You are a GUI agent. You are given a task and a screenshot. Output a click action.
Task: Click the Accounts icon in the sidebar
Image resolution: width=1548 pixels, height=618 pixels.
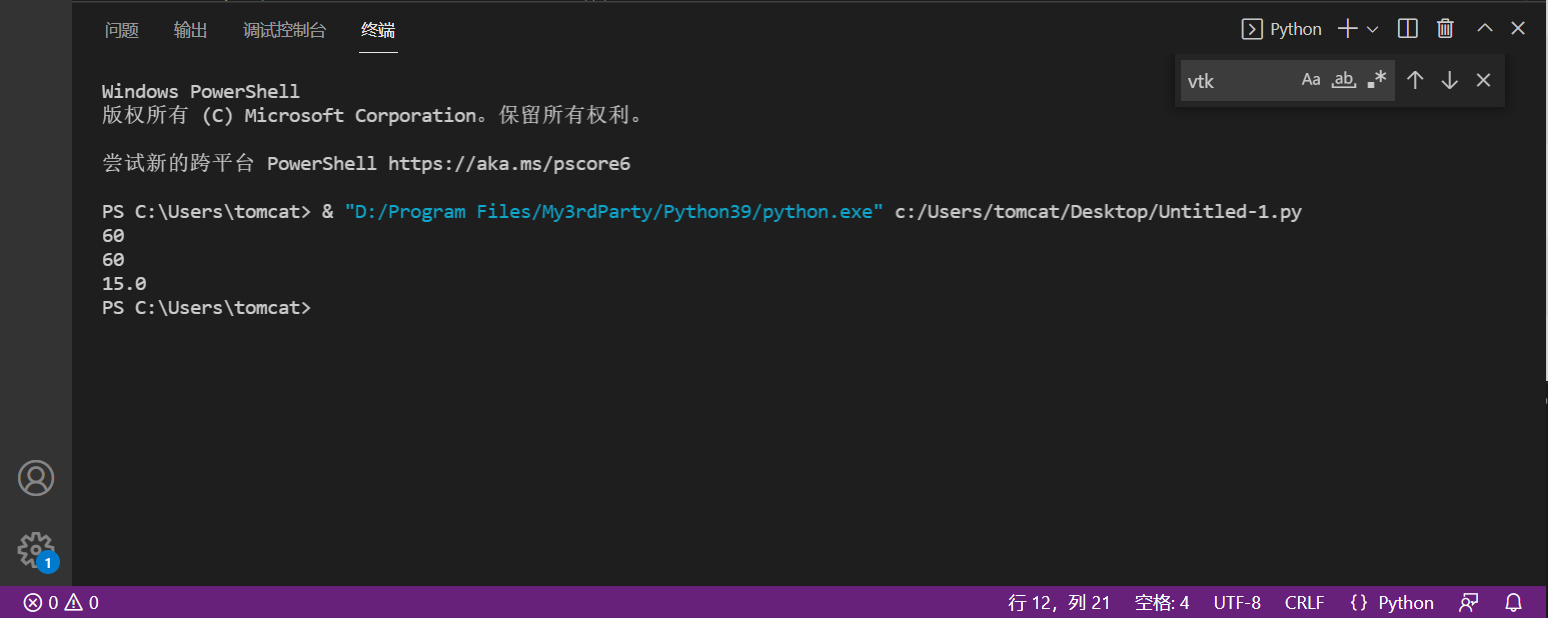tap(36, 478)
